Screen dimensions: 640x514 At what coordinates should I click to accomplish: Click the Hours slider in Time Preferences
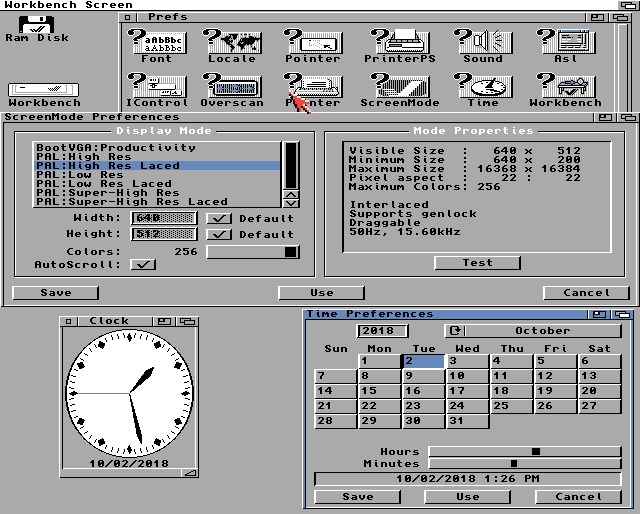pyautogui.click(x=524, y=451)
